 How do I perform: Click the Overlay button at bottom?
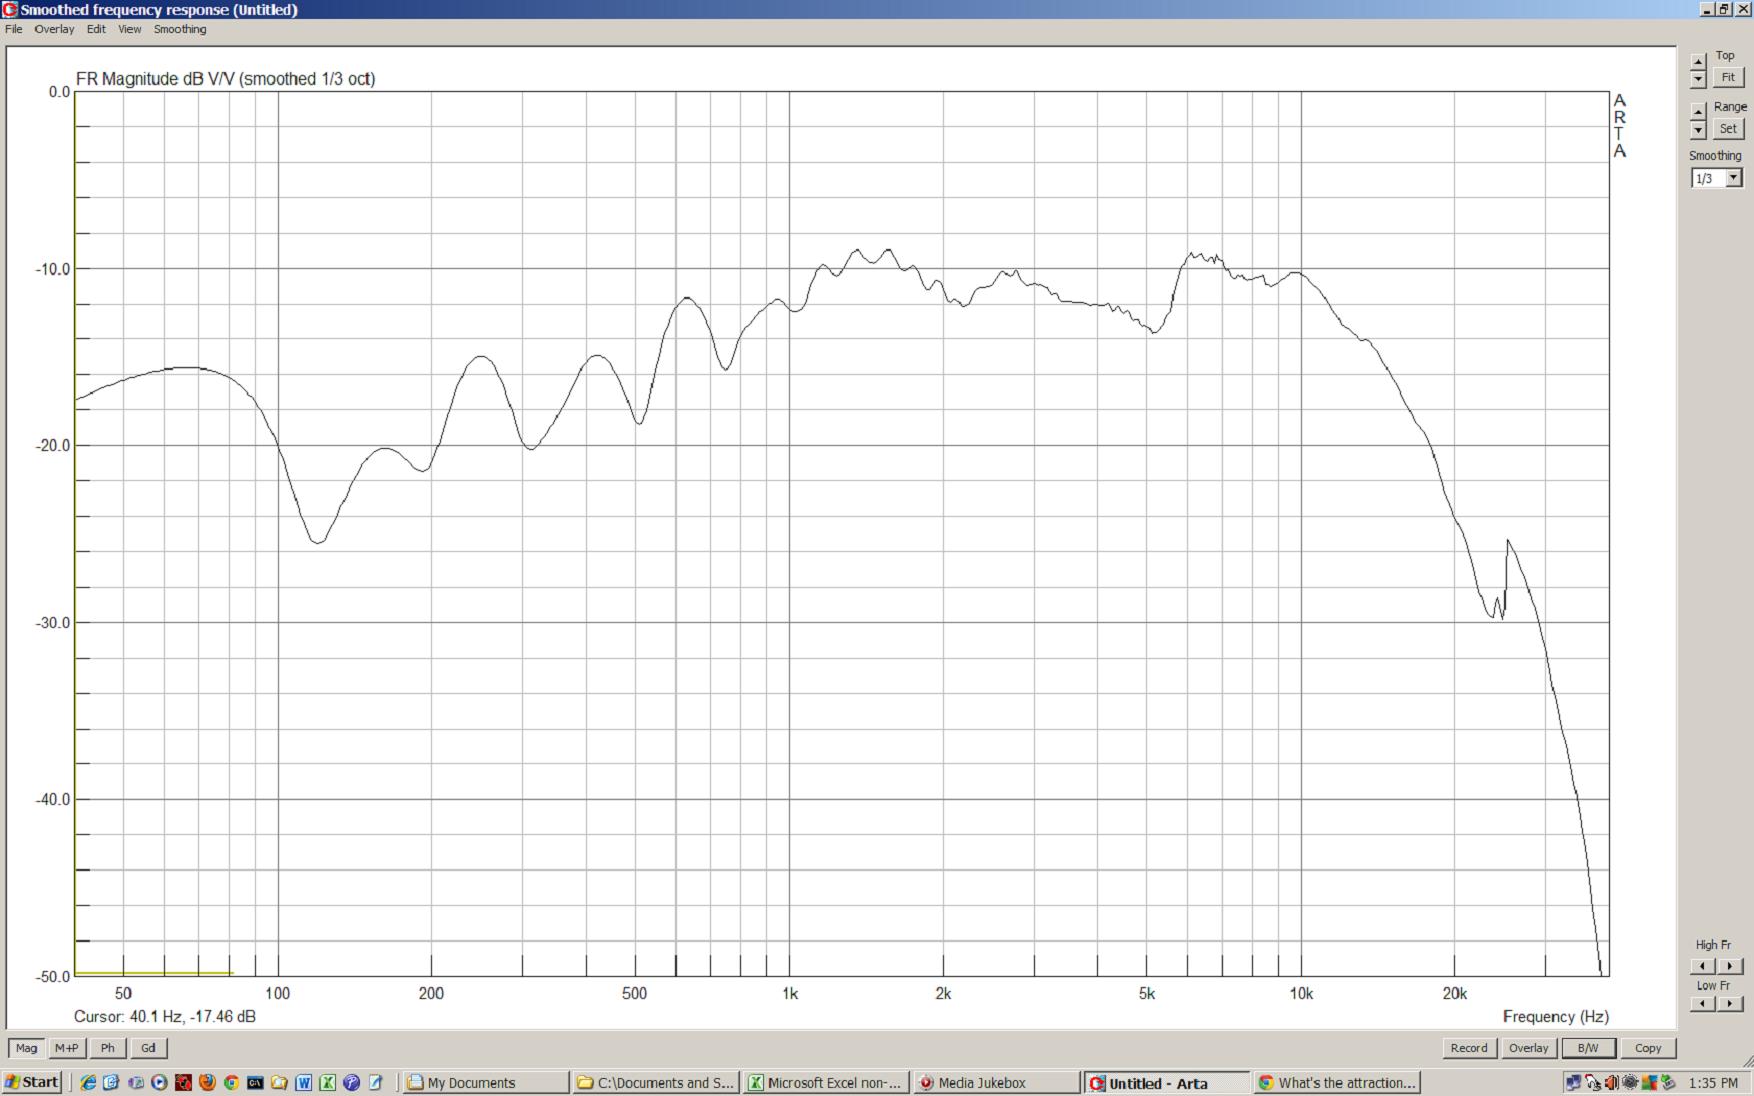pyautogui.click(x=1529, y=1048)
